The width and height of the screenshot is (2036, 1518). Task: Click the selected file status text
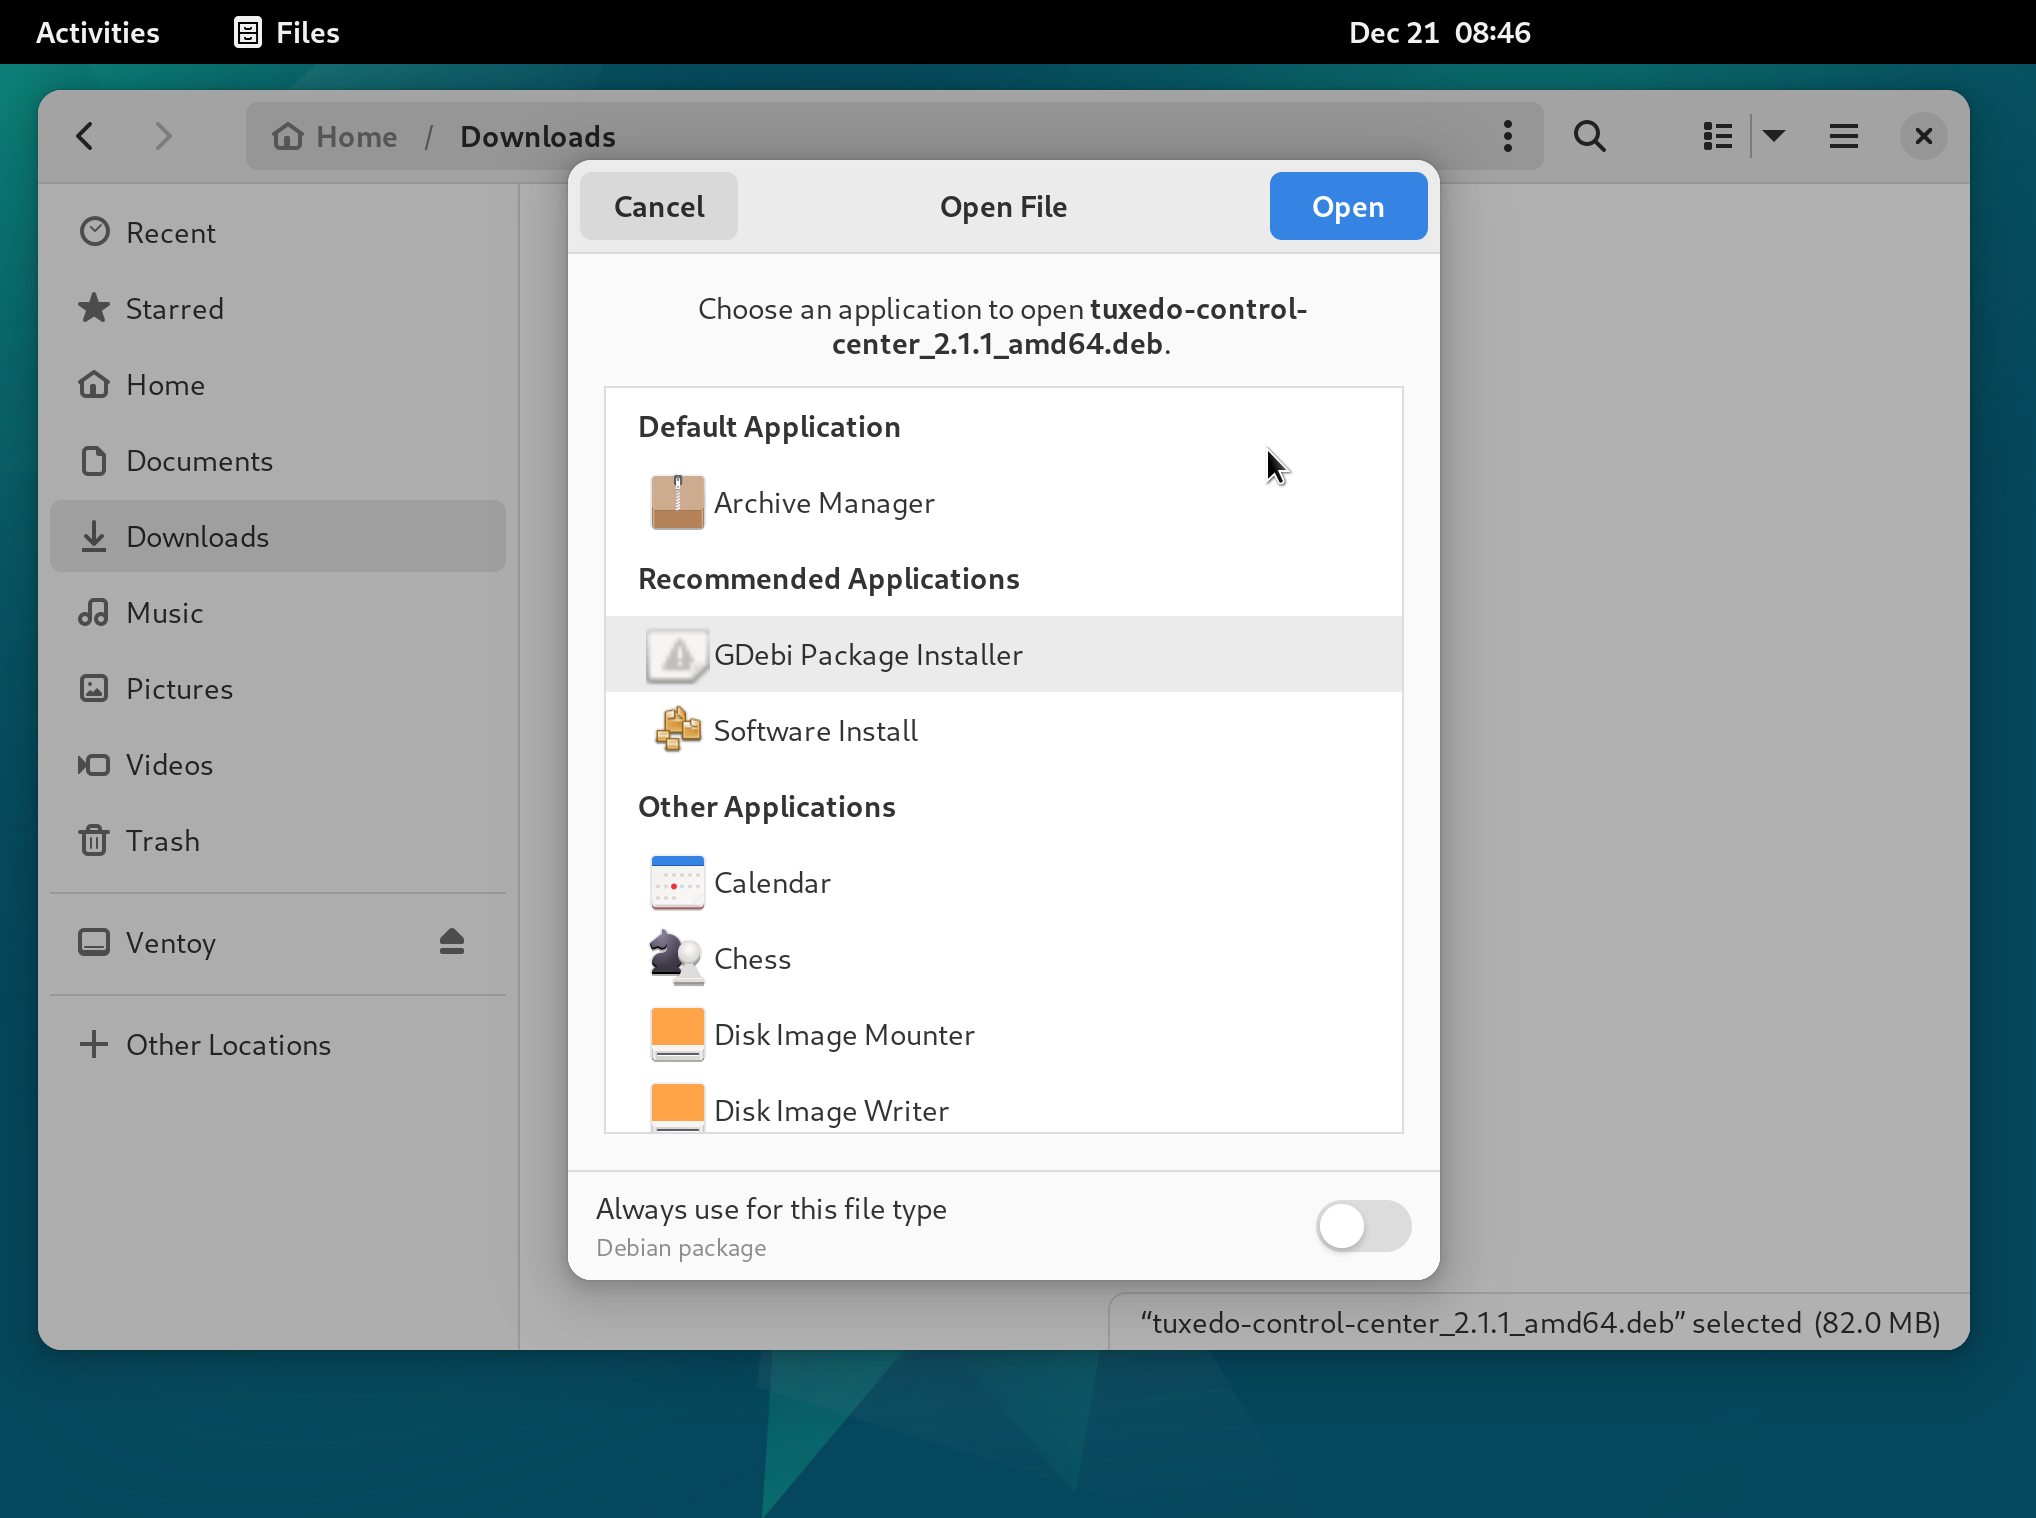pyautogui.click(x=1540, y=1322)
